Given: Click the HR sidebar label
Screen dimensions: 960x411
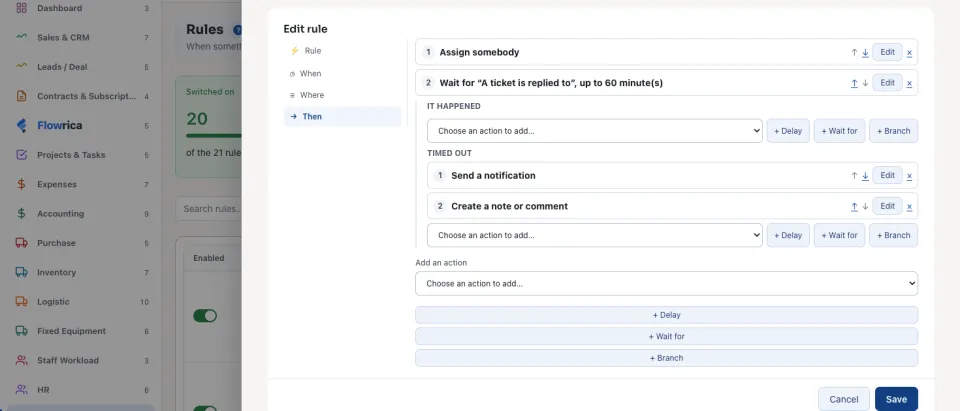Looking at the screenshot, I should [43, 390].
